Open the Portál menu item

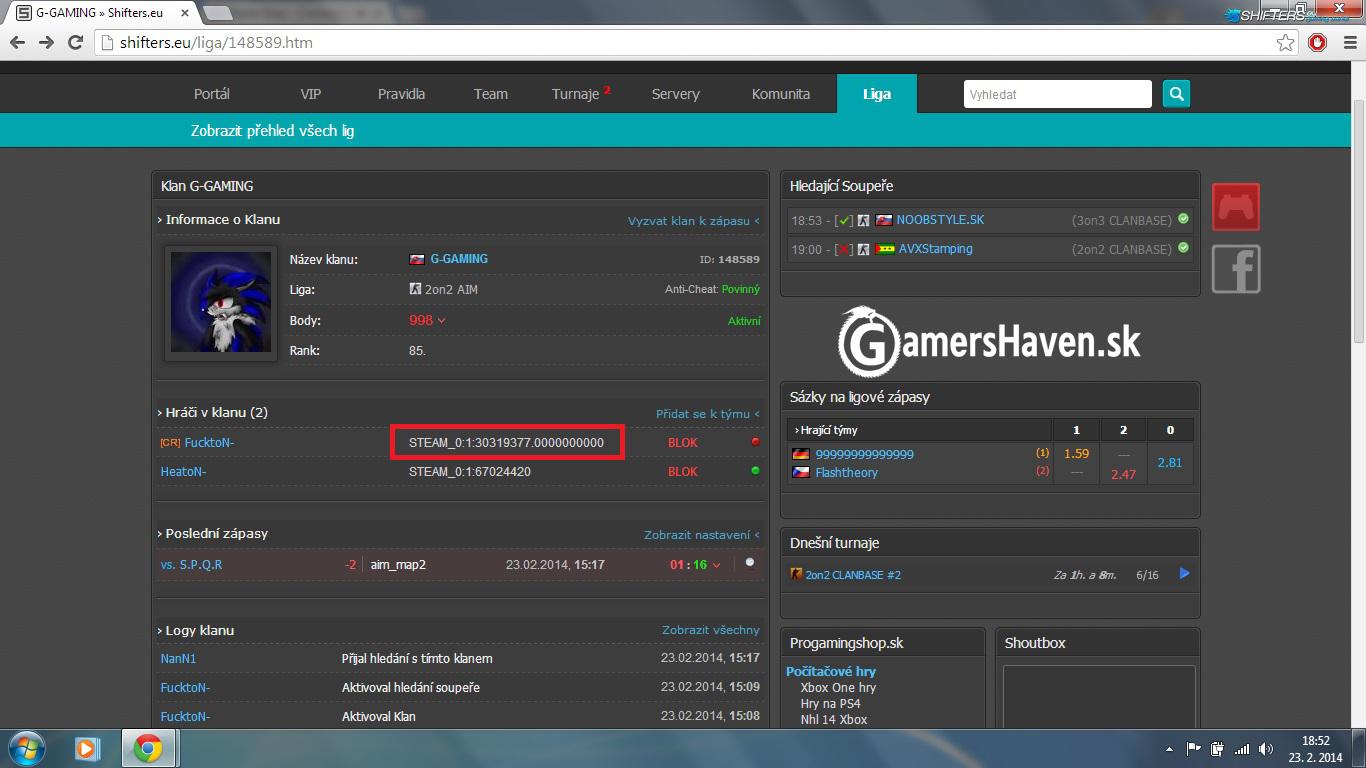pyautogui.click(x=212, y=94)
